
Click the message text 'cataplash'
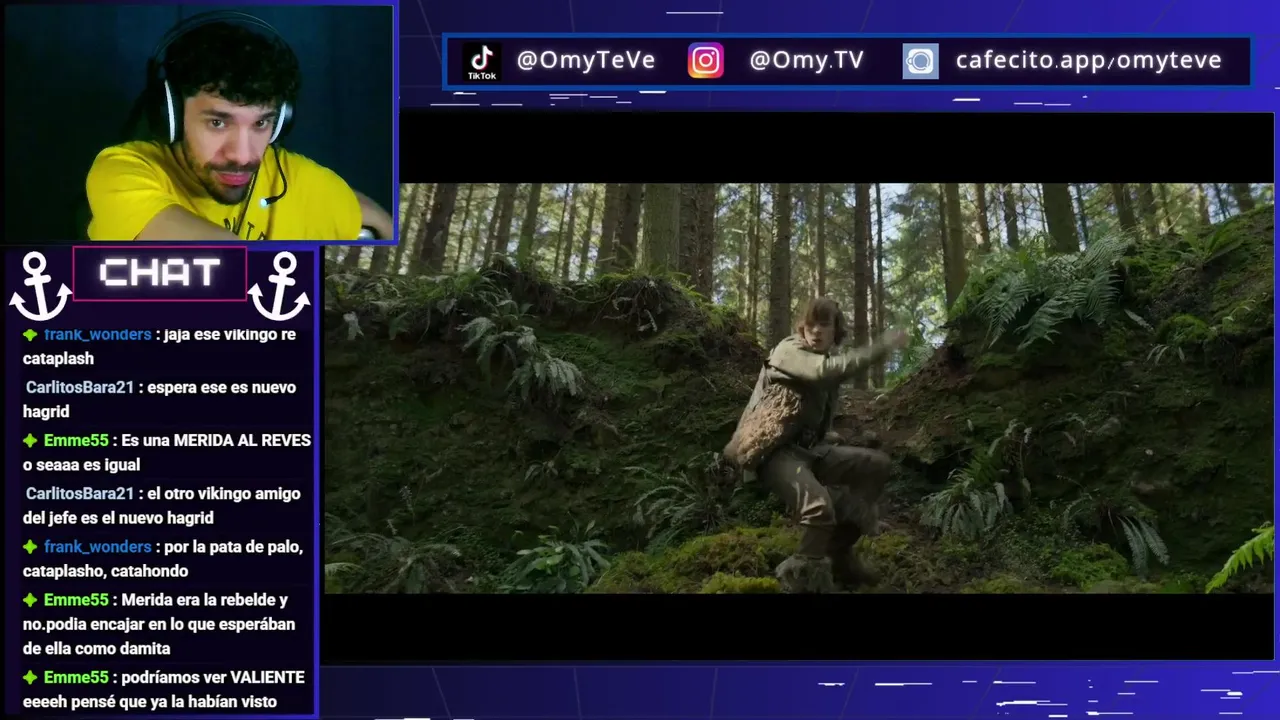58,359
